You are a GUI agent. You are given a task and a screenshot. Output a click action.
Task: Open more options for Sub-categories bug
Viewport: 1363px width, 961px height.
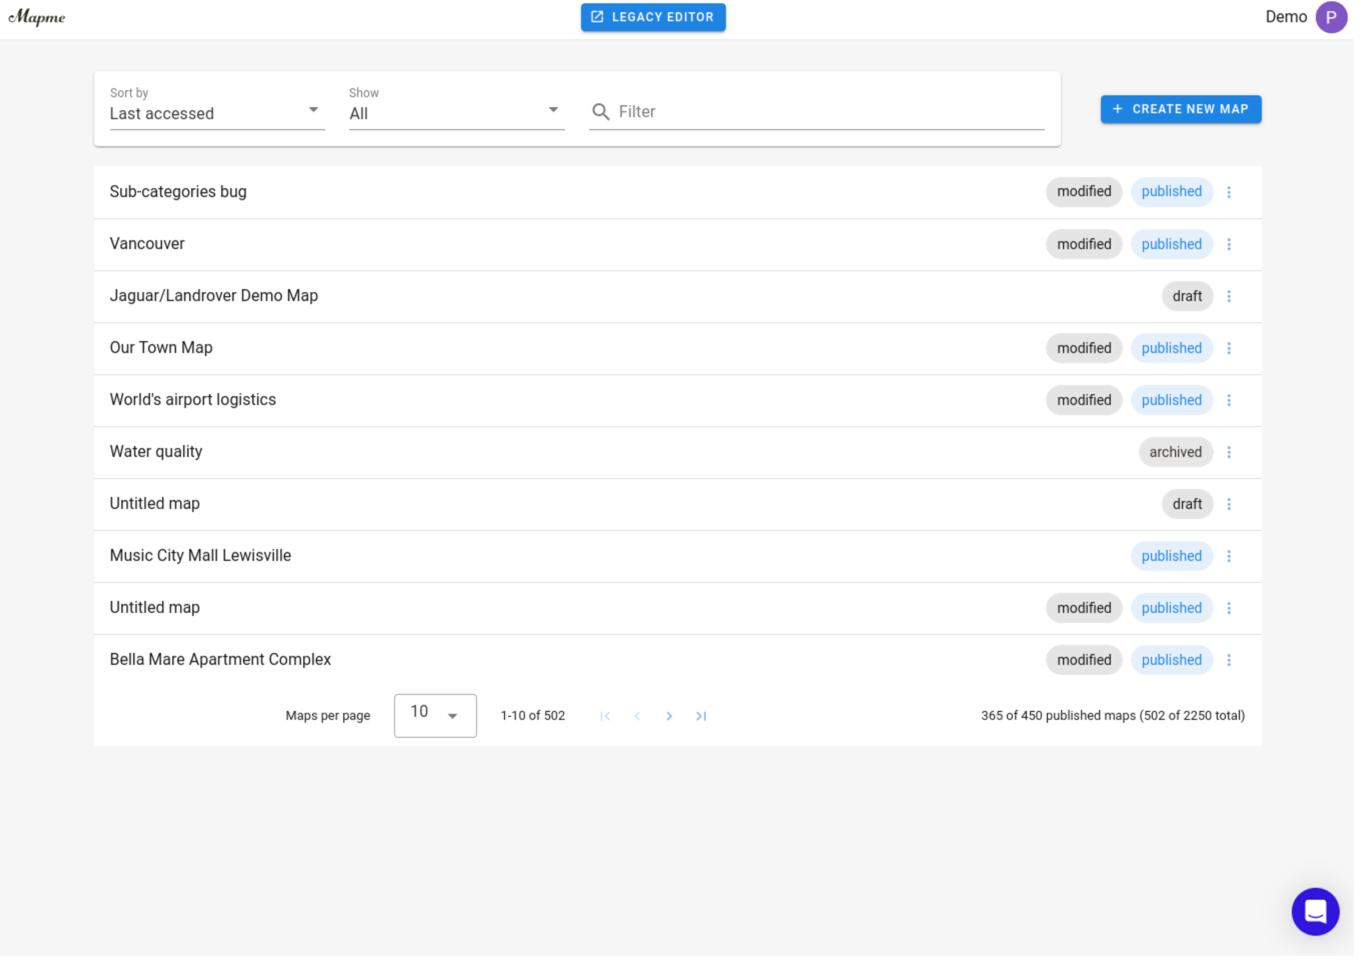tap(1229, 192)
